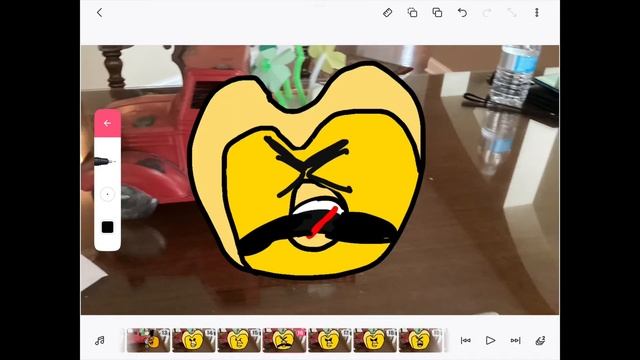Open the layers panel icon

point(540,340)
